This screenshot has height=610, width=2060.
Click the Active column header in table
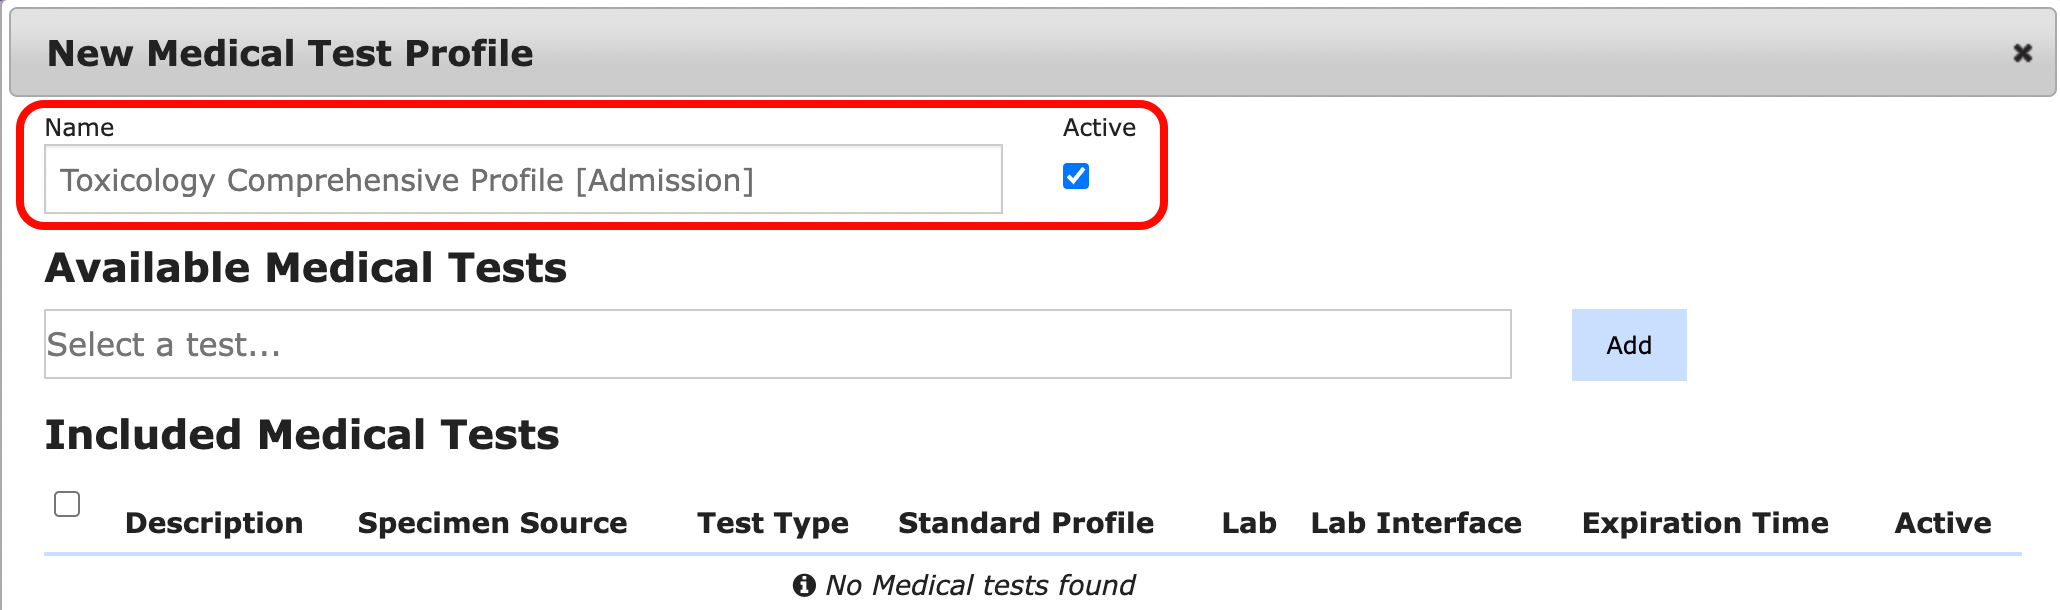pos(1942,523)
